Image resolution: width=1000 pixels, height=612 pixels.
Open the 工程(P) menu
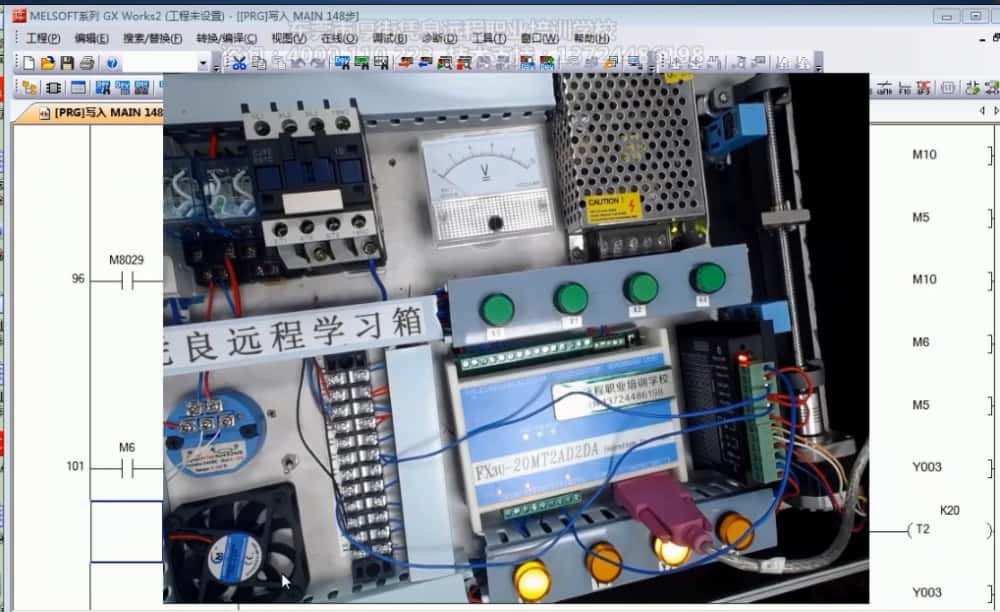tap(43, 38)
